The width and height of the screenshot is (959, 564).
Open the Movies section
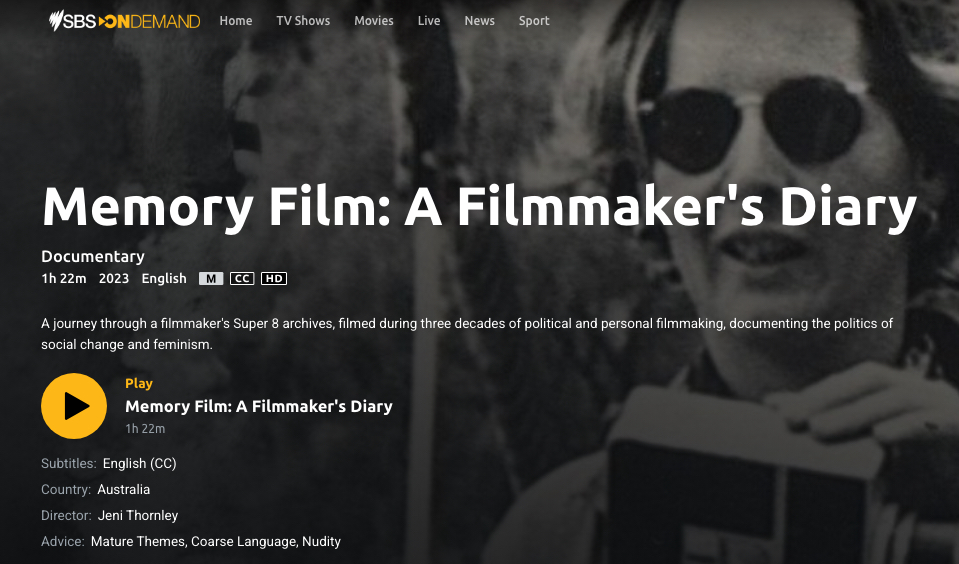pyautogui.click(x=374, y=21)
